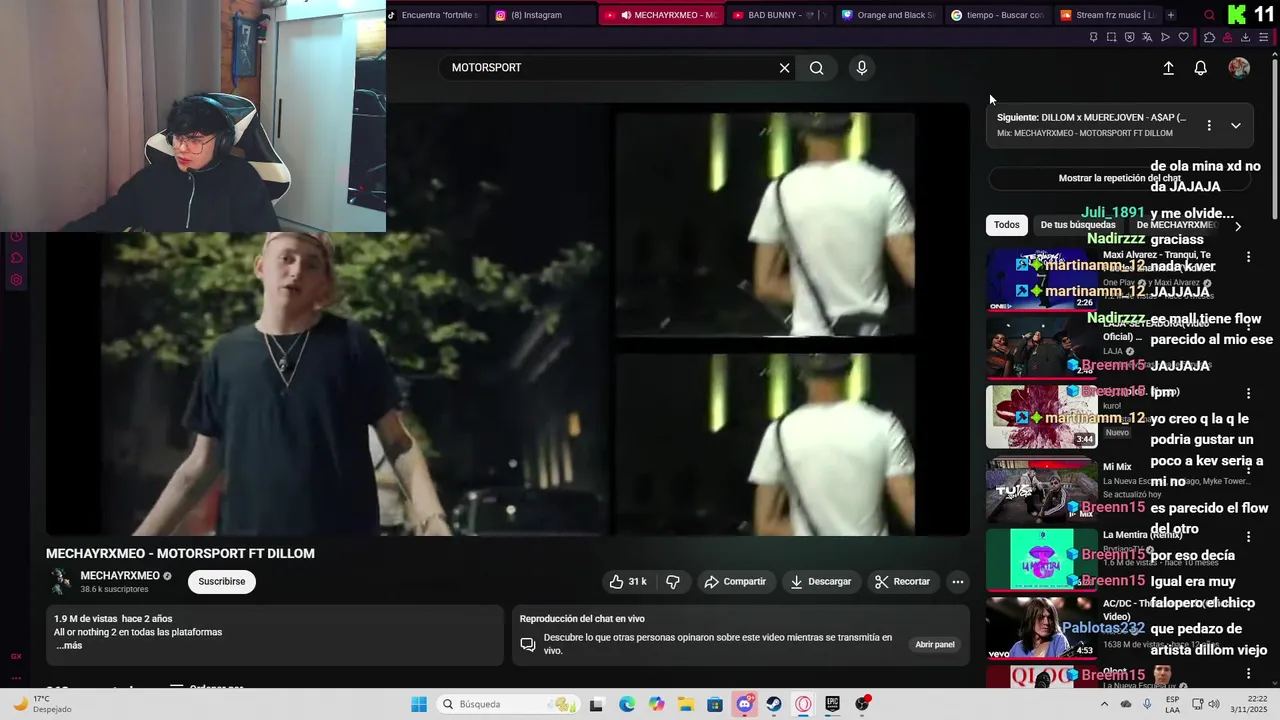Click Recortar to clip the video
The width and height of the screenshot is (1280, 720).
[902, 581]
